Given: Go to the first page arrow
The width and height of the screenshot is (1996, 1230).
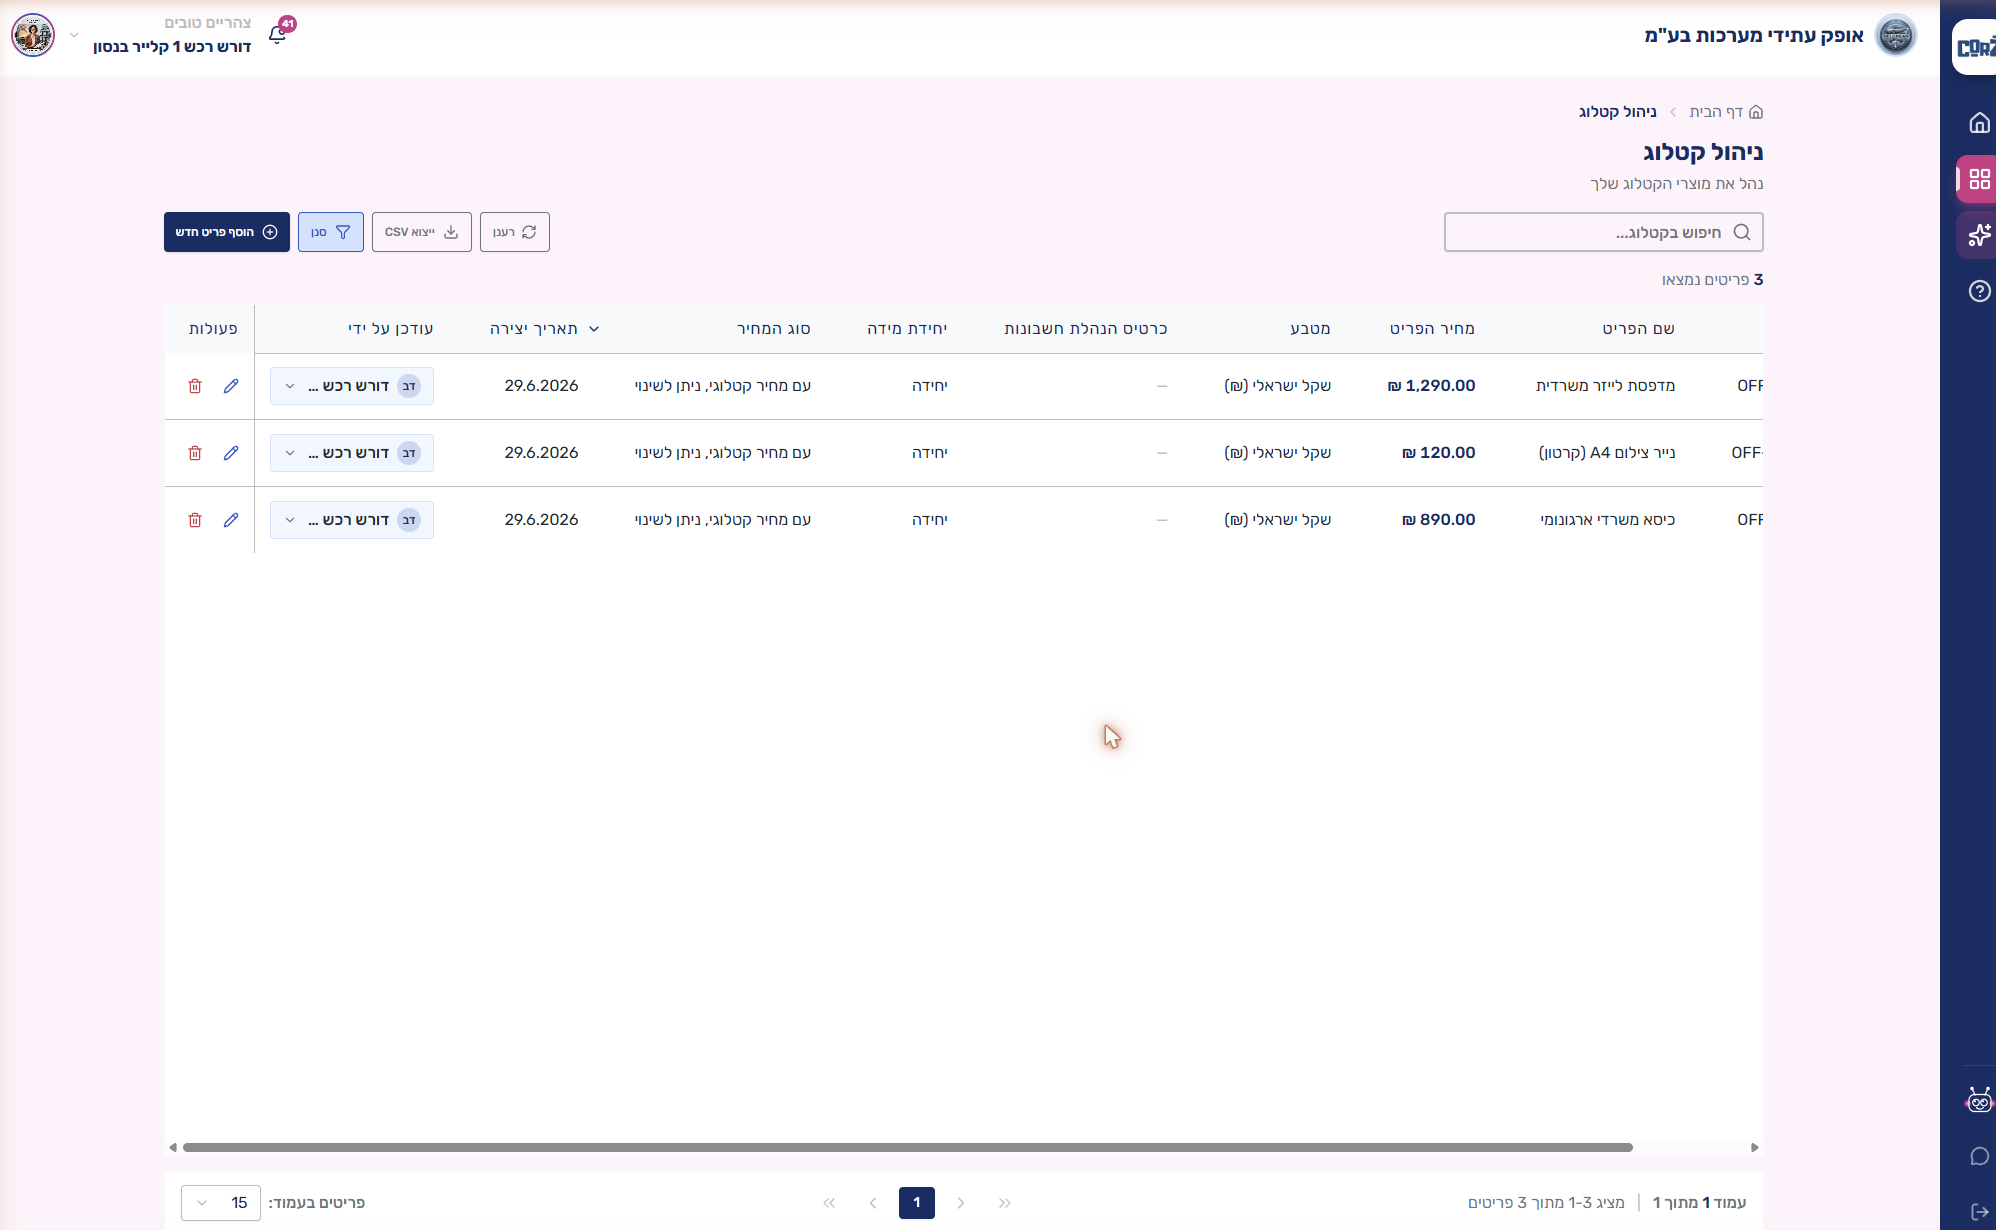Looking at the screenshot, I should coord(1005,1203).
